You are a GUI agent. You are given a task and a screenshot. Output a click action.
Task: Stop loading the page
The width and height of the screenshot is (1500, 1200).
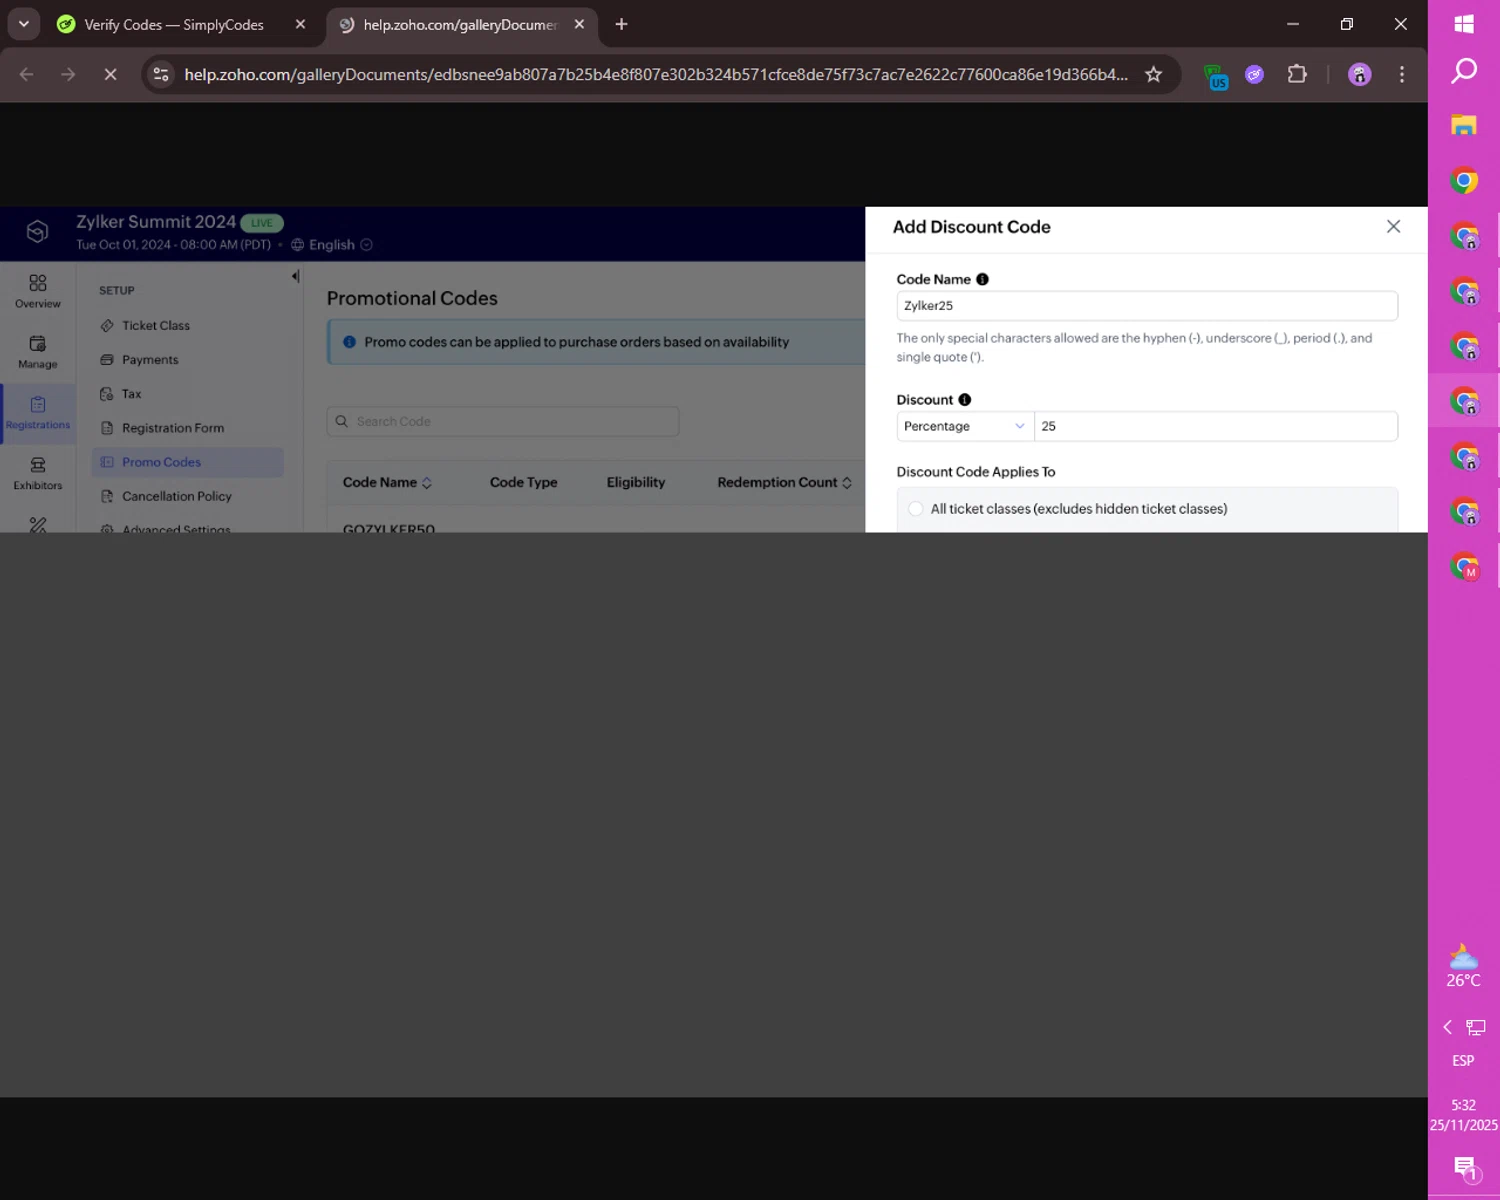tap(110, 74)
